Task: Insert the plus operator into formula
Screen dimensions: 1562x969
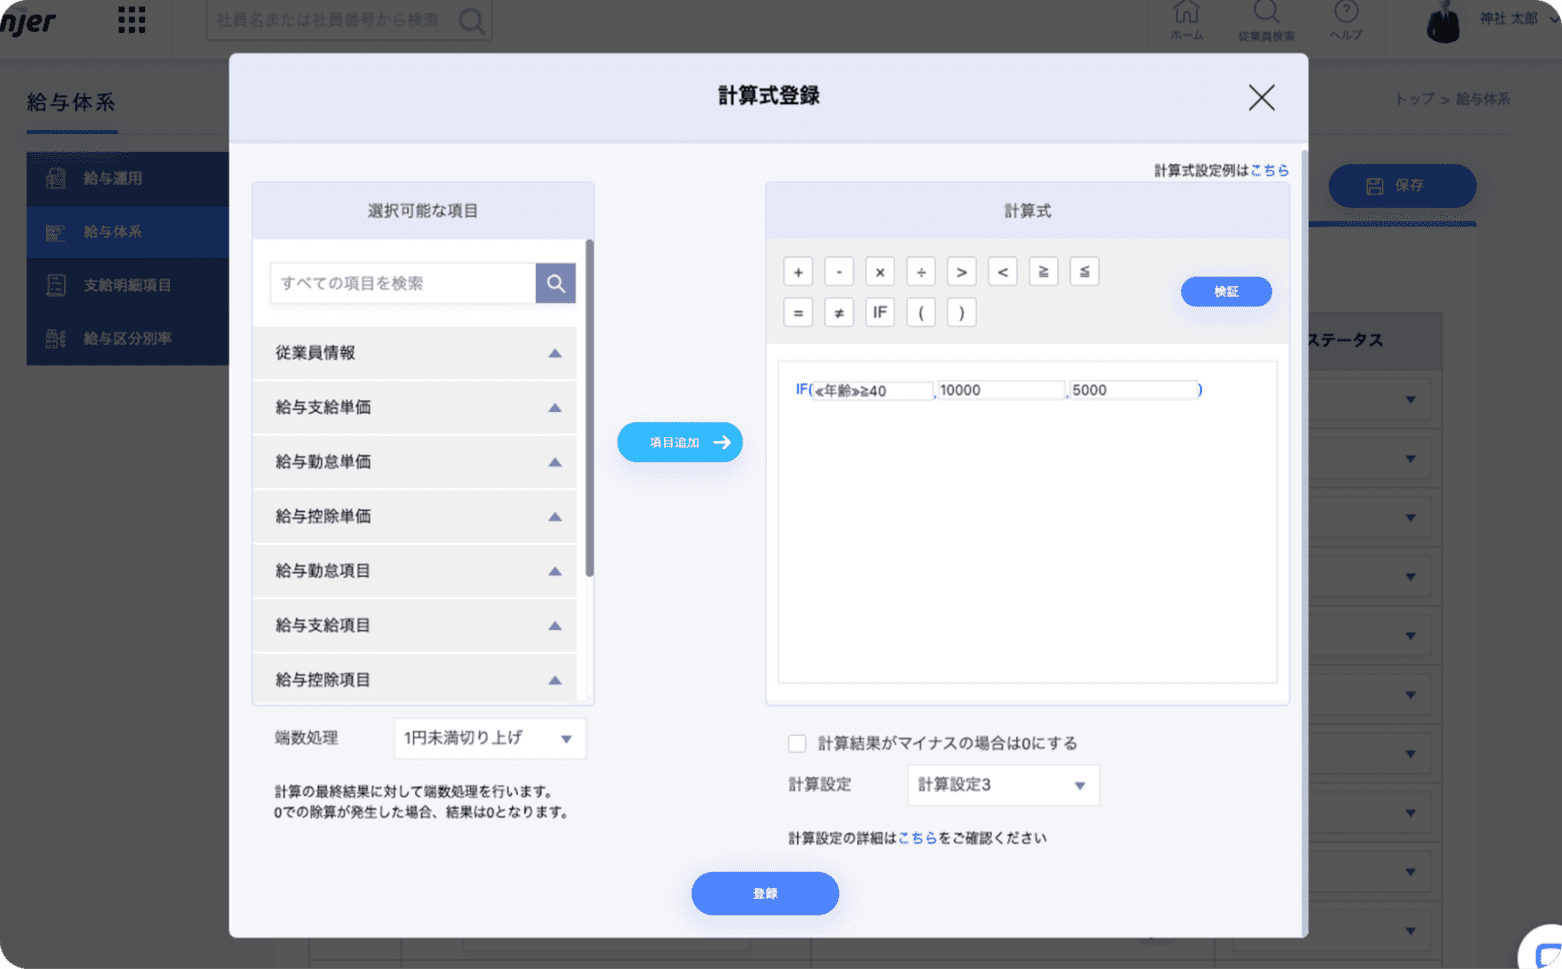Action: [x=798, y=272]
